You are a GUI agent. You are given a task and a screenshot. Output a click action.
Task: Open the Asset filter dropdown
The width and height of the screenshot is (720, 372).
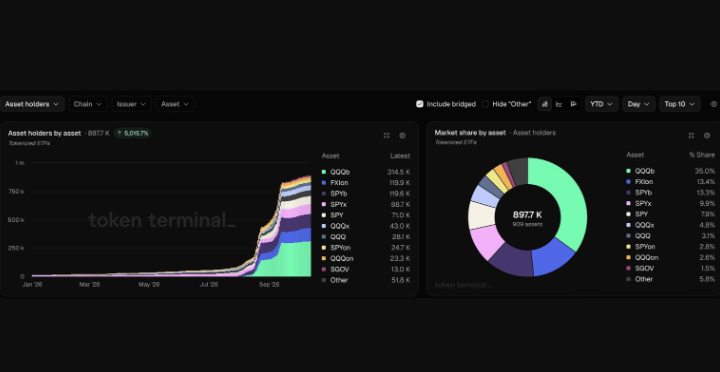(175, 104)
